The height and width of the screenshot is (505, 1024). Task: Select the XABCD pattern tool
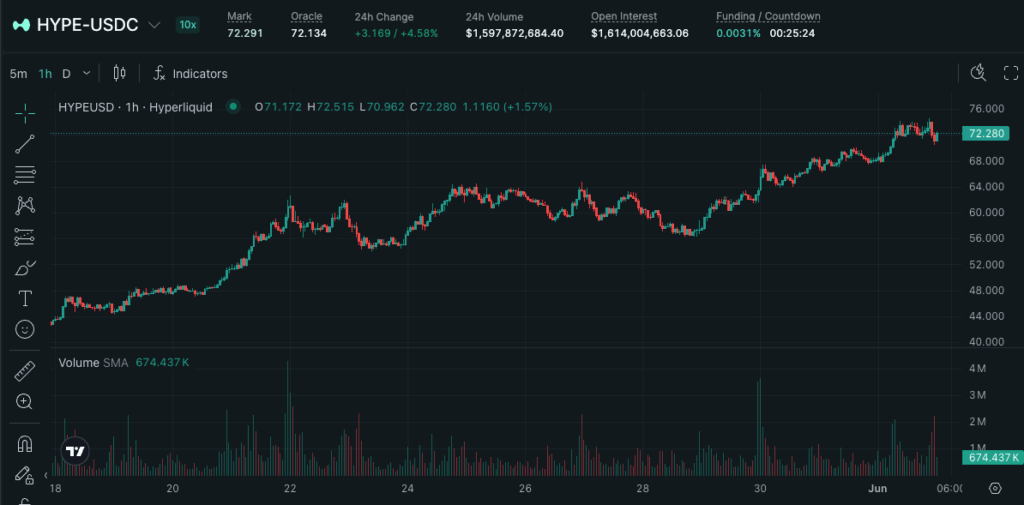(25, 205)
